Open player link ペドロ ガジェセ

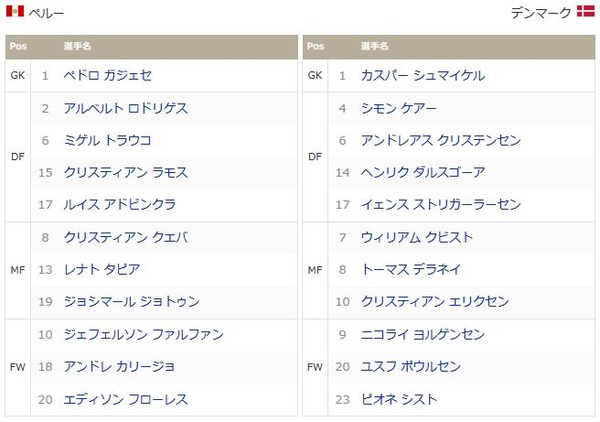tap(108, 75)
